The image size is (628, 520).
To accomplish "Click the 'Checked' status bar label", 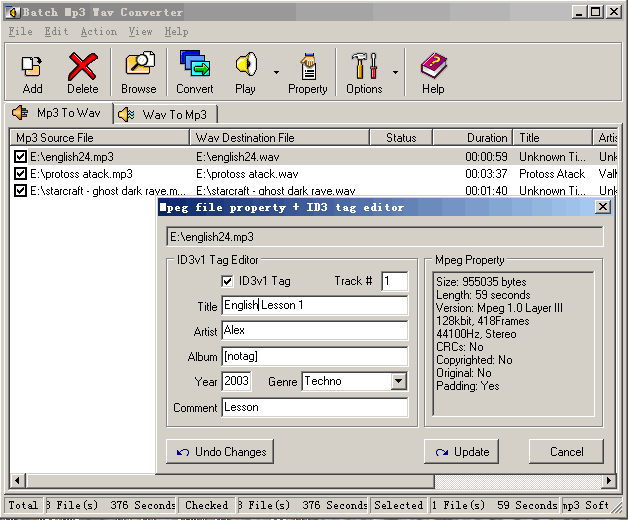I will [x=207, y=505].
